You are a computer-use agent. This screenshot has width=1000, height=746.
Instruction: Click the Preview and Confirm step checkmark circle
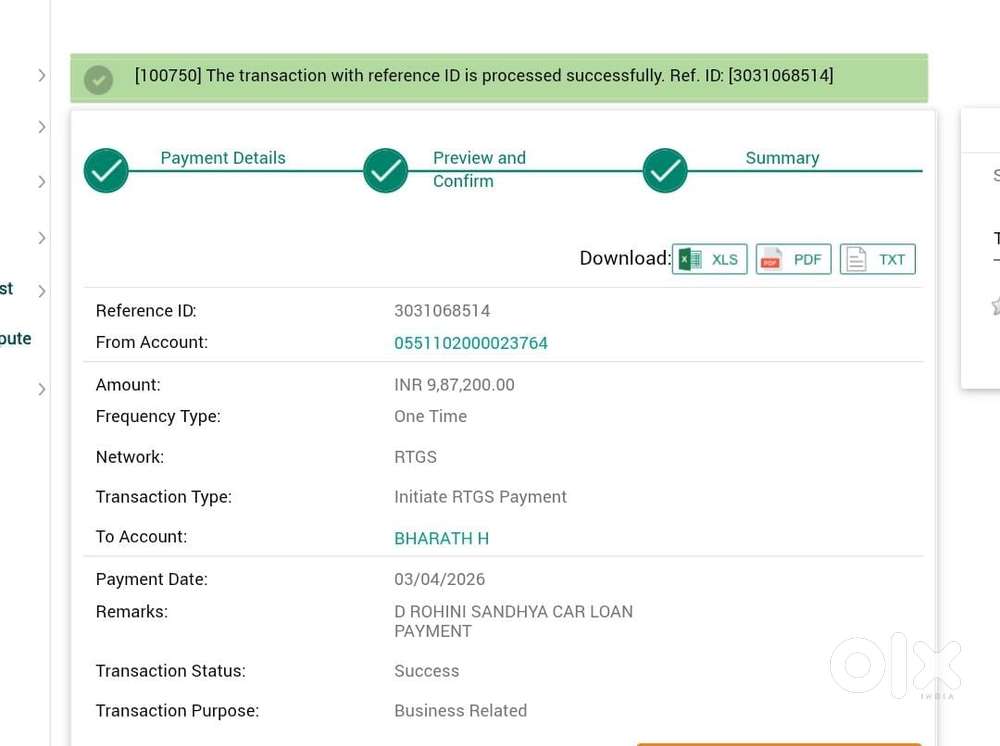click(385, 170)
